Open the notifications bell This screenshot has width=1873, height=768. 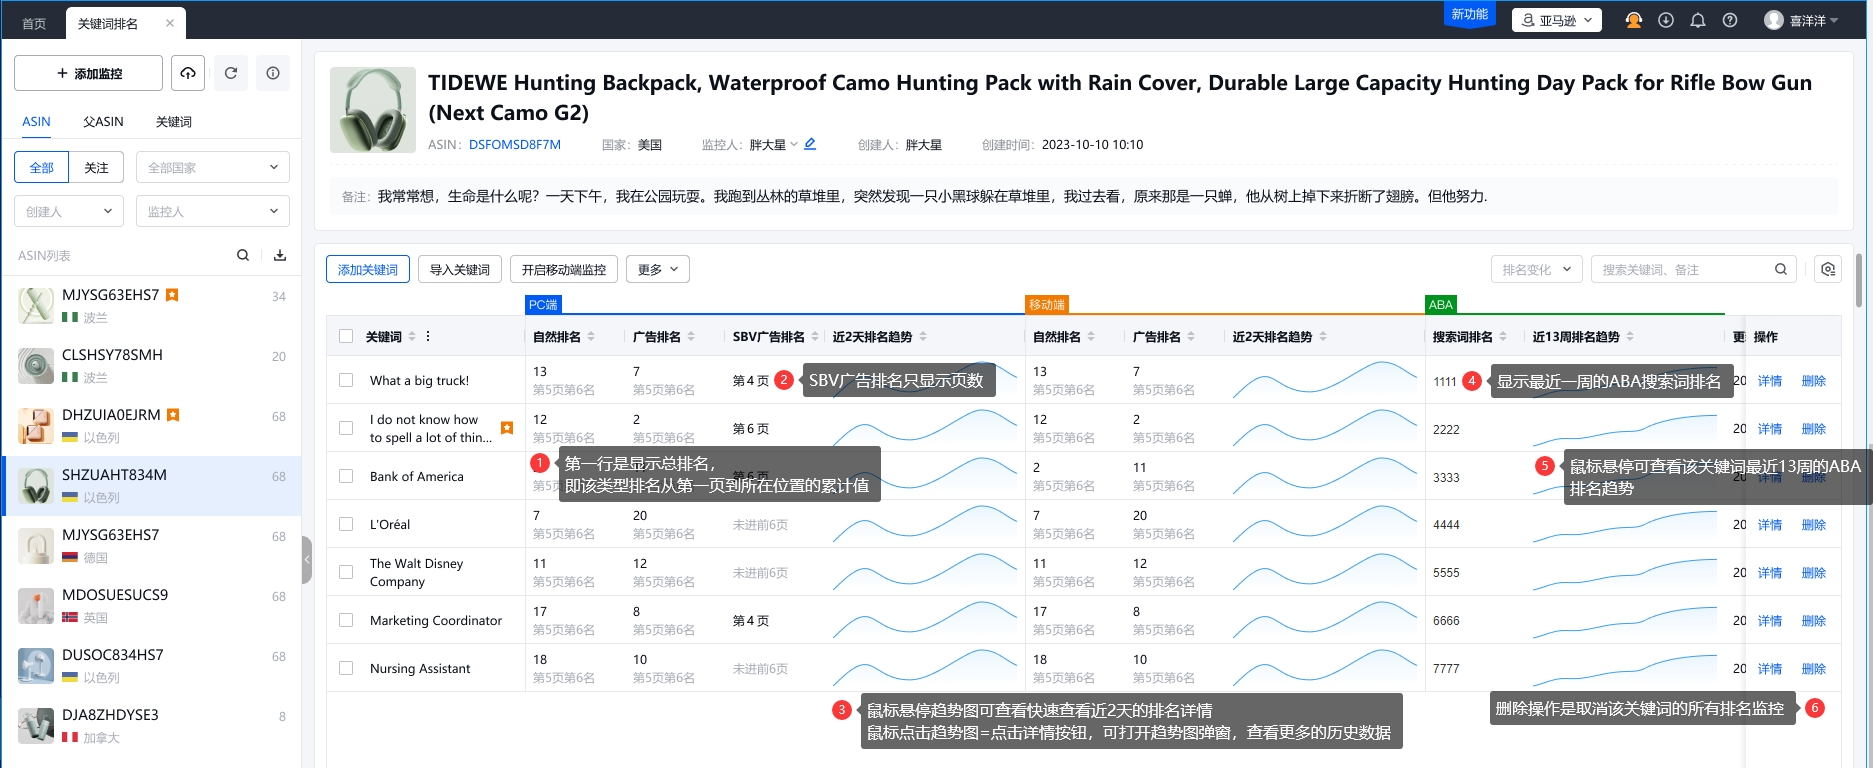click(1698, 20)
